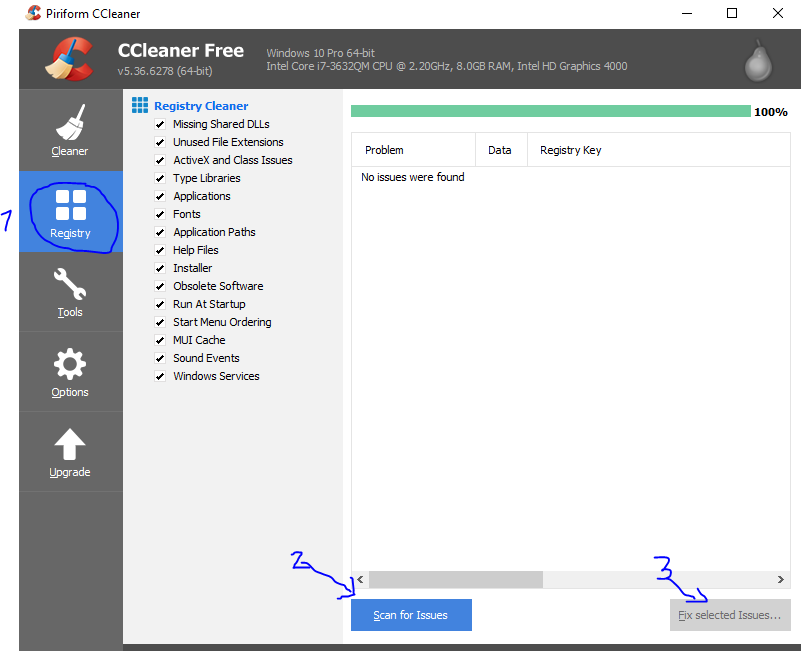Click the Intel Core i7-3632QM specs line

[446, 66]
